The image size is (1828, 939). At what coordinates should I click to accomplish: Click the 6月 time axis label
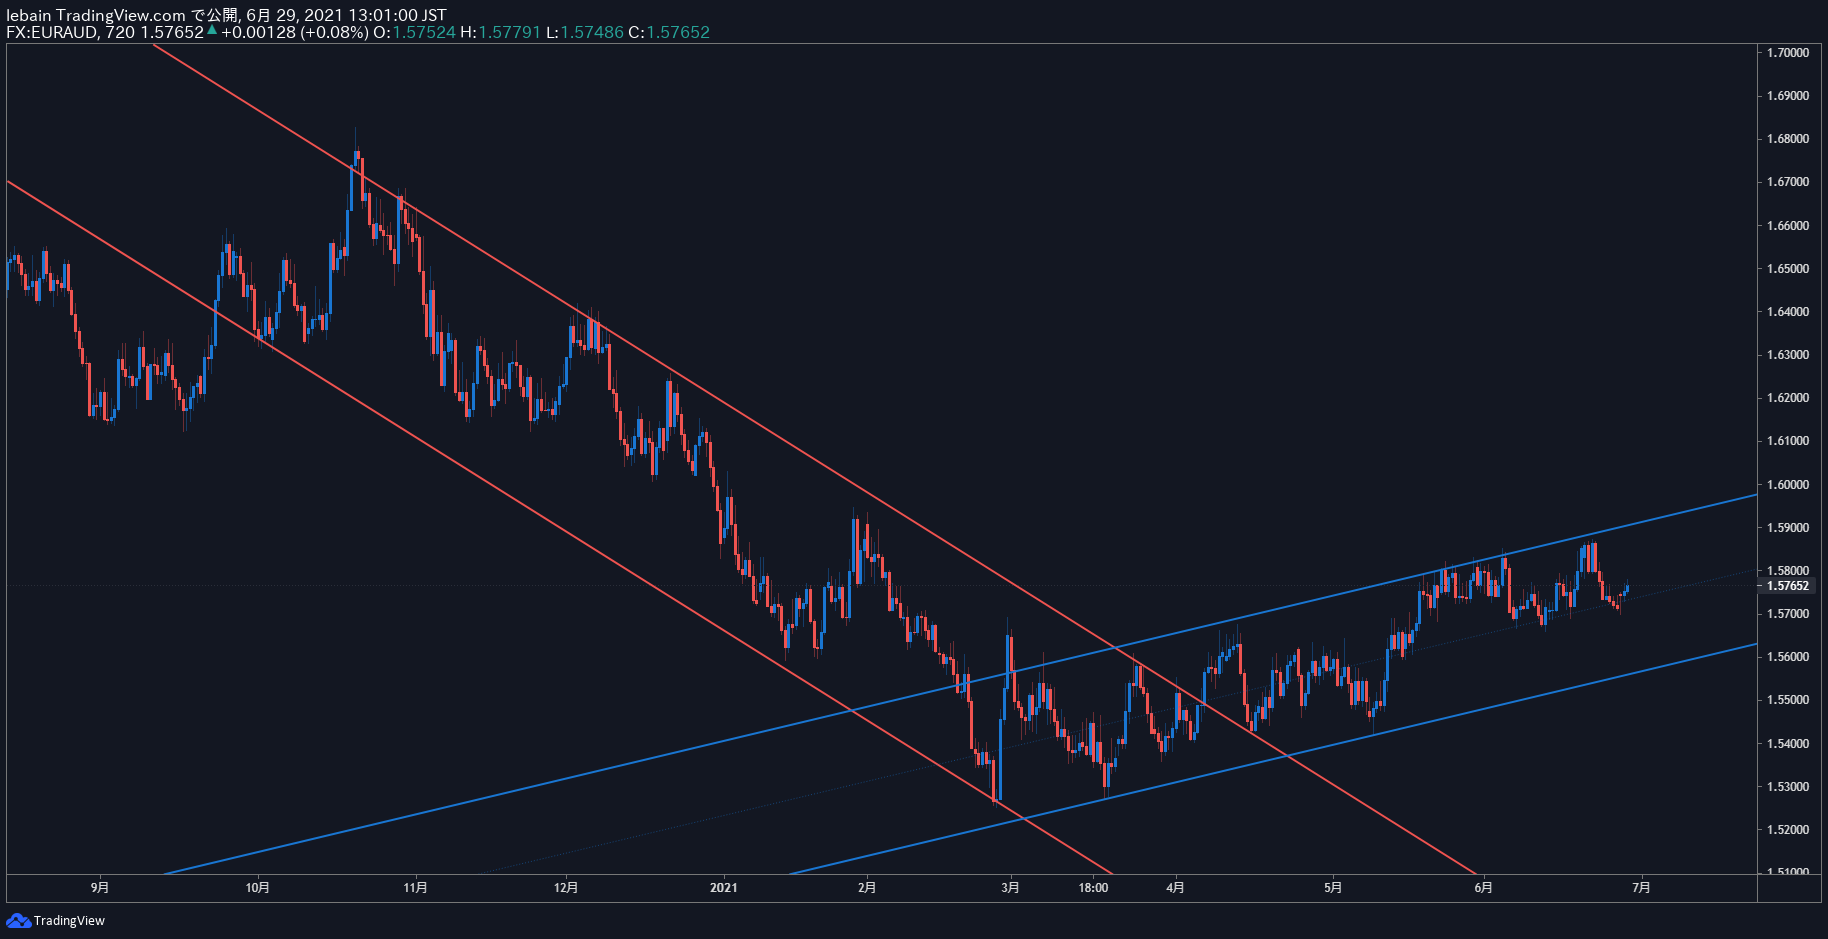1484,887
